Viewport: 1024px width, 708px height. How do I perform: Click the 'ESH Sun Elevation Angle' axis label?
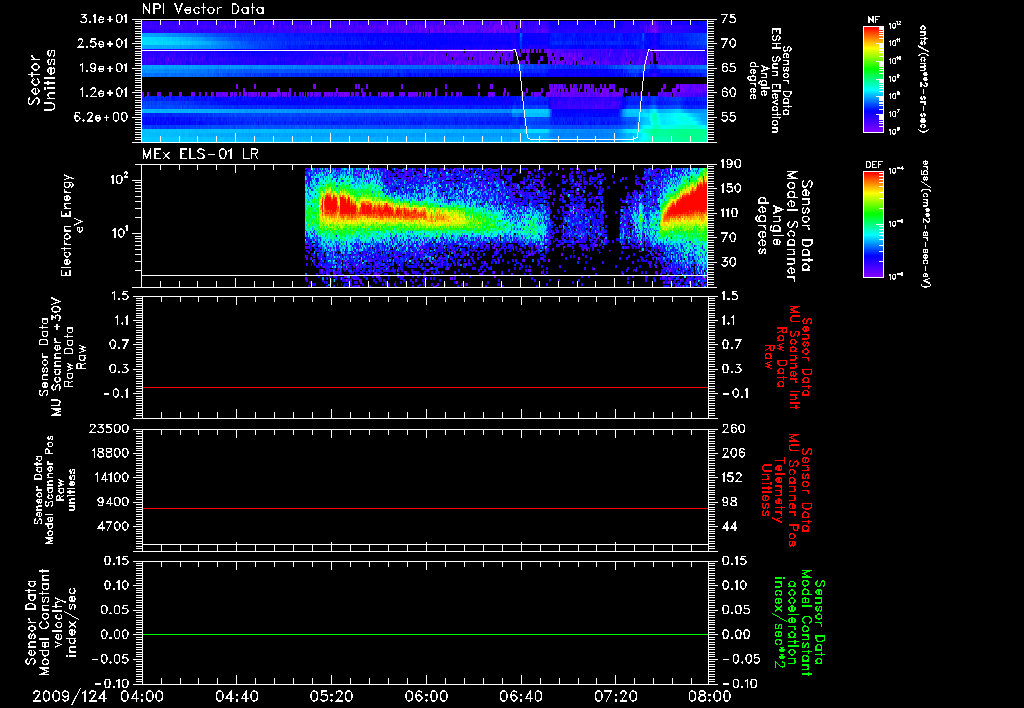pyautogui.click(x=771, y=80)
